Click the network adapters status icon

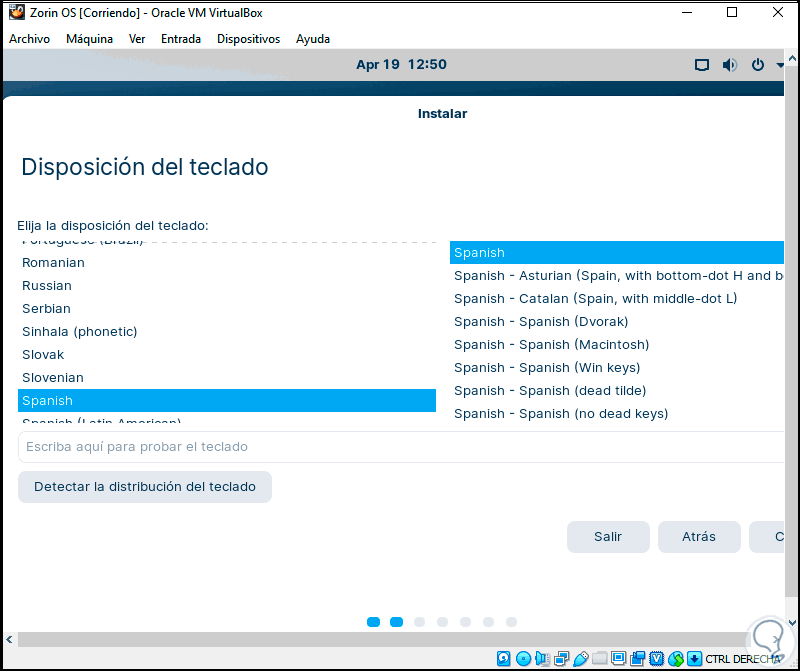click(561, 659)
